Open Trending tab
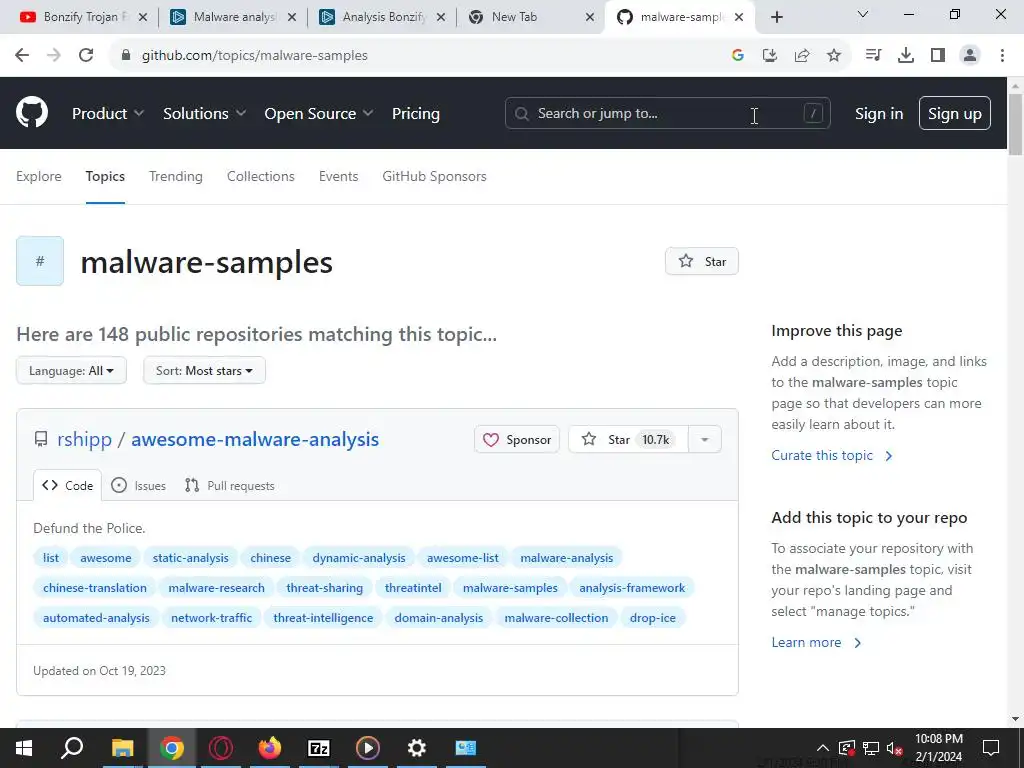 coord(176,176)
